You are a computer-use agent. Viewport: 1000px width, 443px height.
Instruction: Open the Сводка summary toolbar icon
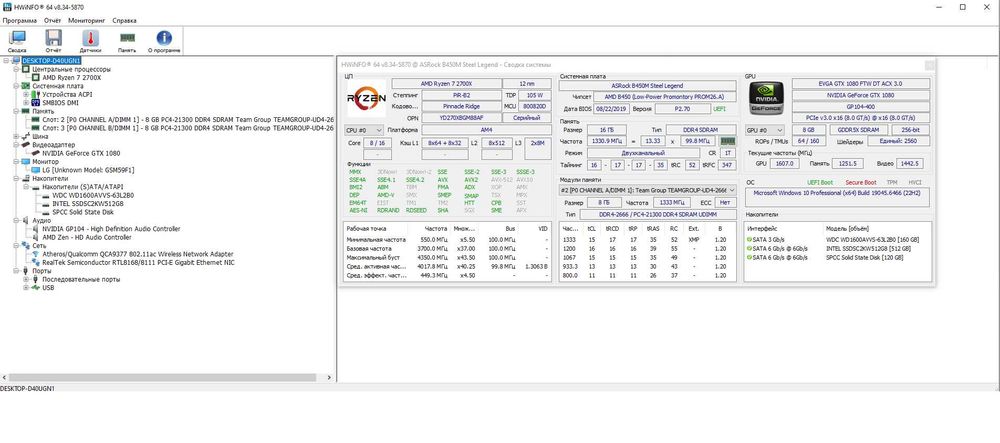pos(17,41)
